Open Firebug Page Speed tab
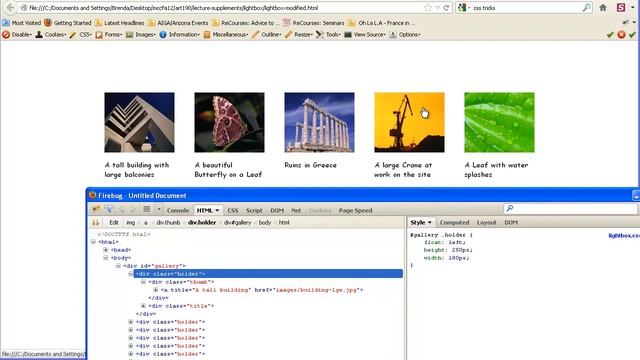The height and width of the screenshot is (360, 640). (356, 211)
